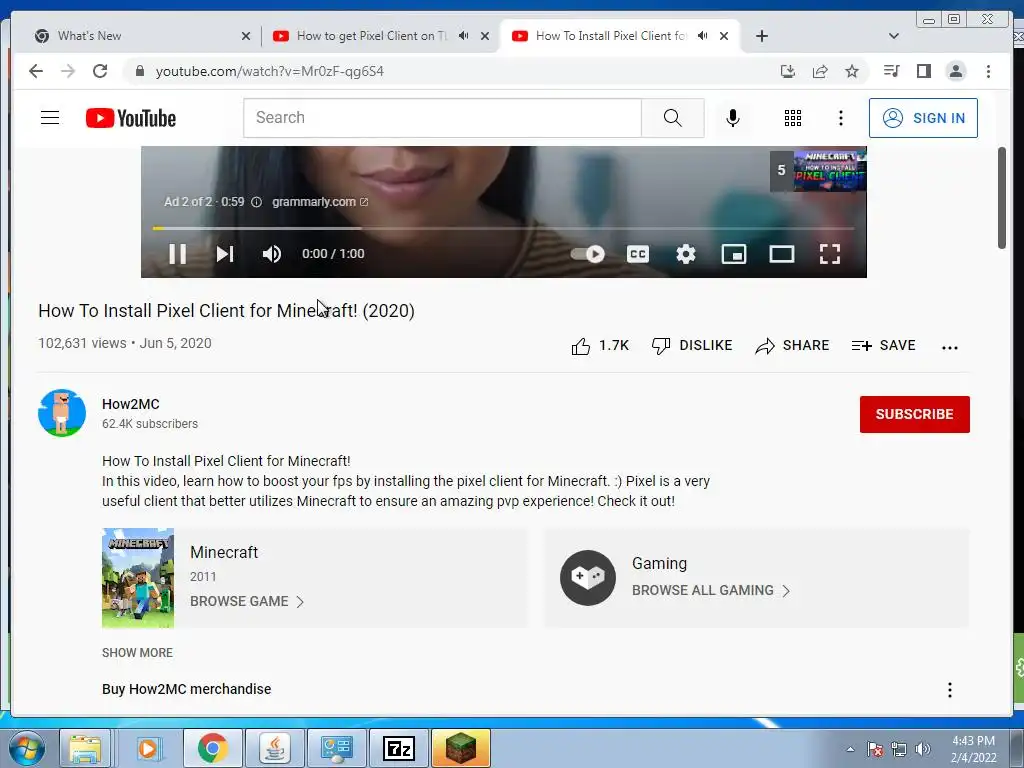Image resolution: width=1024 pixels, height=768 pixels.
Task: View site information padlock icon
Action: [139, 71]
